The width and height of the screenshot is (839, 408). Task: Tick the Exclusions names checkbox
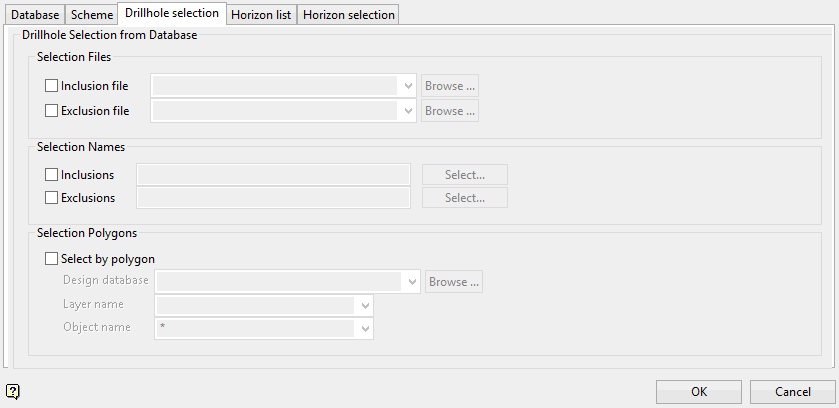pyautogui.click(x=52, y=198)
